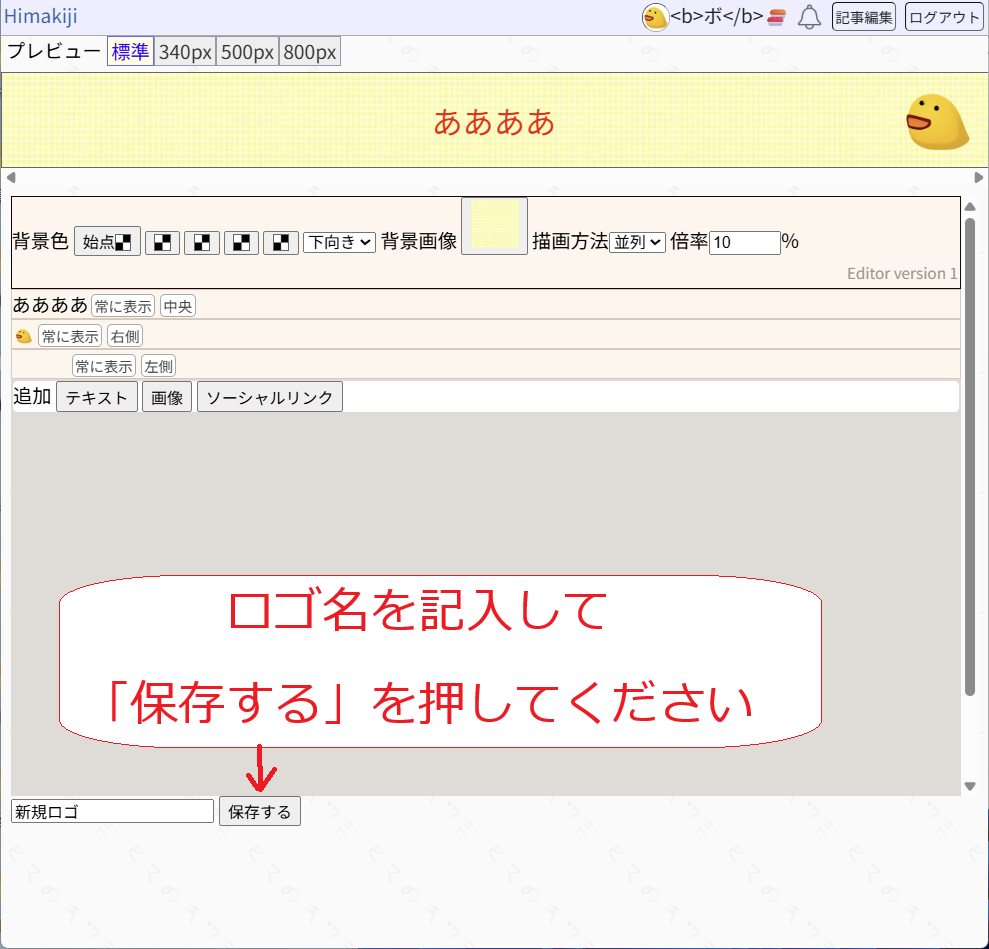The height and width of the screenshot is (949, 989).
Task: Click the editor scrollbar down arrow
Action: point(970,786)
